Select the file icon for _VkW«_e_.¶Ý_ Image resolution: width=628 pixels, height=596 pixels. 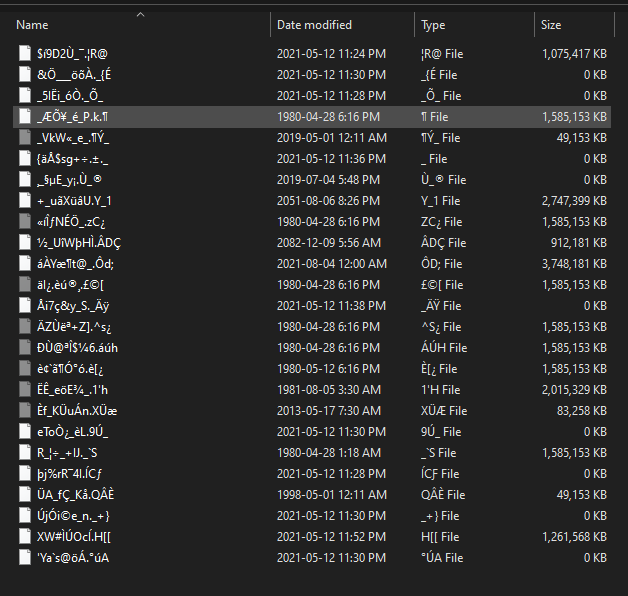click(x=25, y=137)
